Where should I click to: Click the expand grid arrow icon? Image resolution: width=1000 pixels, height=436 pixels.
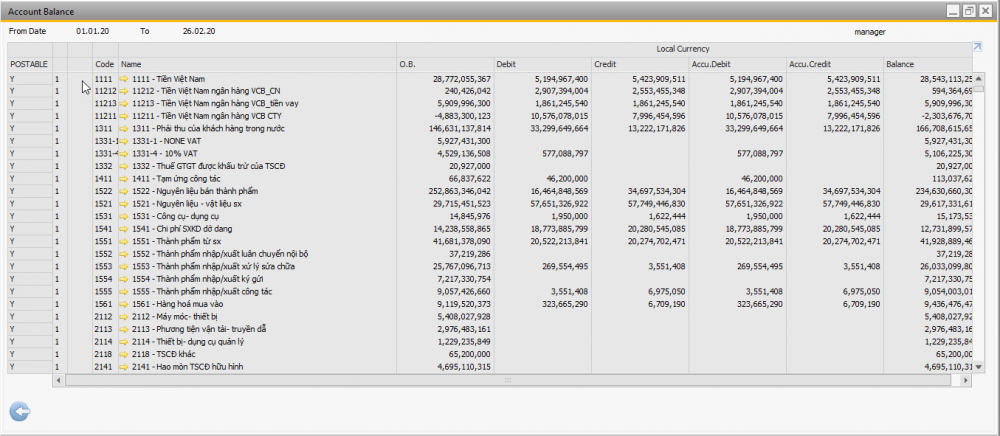(x=977, y=47)
